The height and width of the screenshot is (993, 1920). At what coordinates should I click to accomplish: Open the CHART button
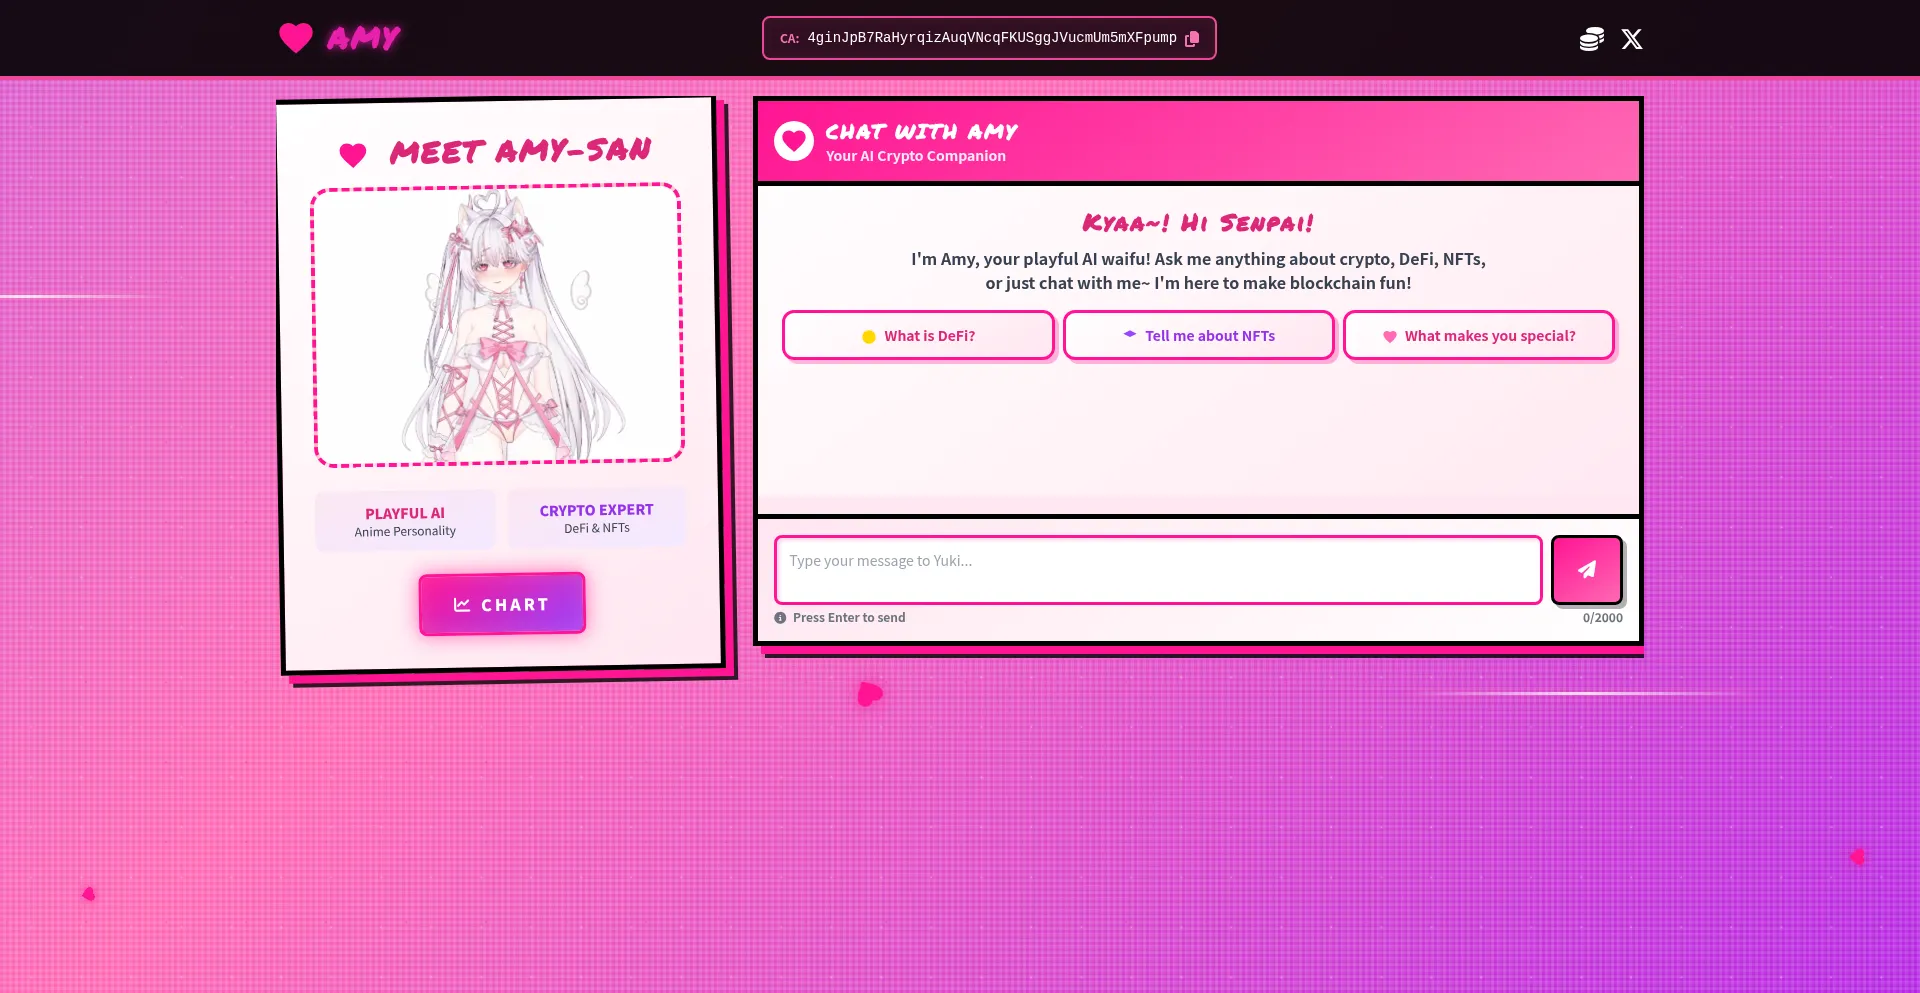pyautogui.click(x=502, y=604)
